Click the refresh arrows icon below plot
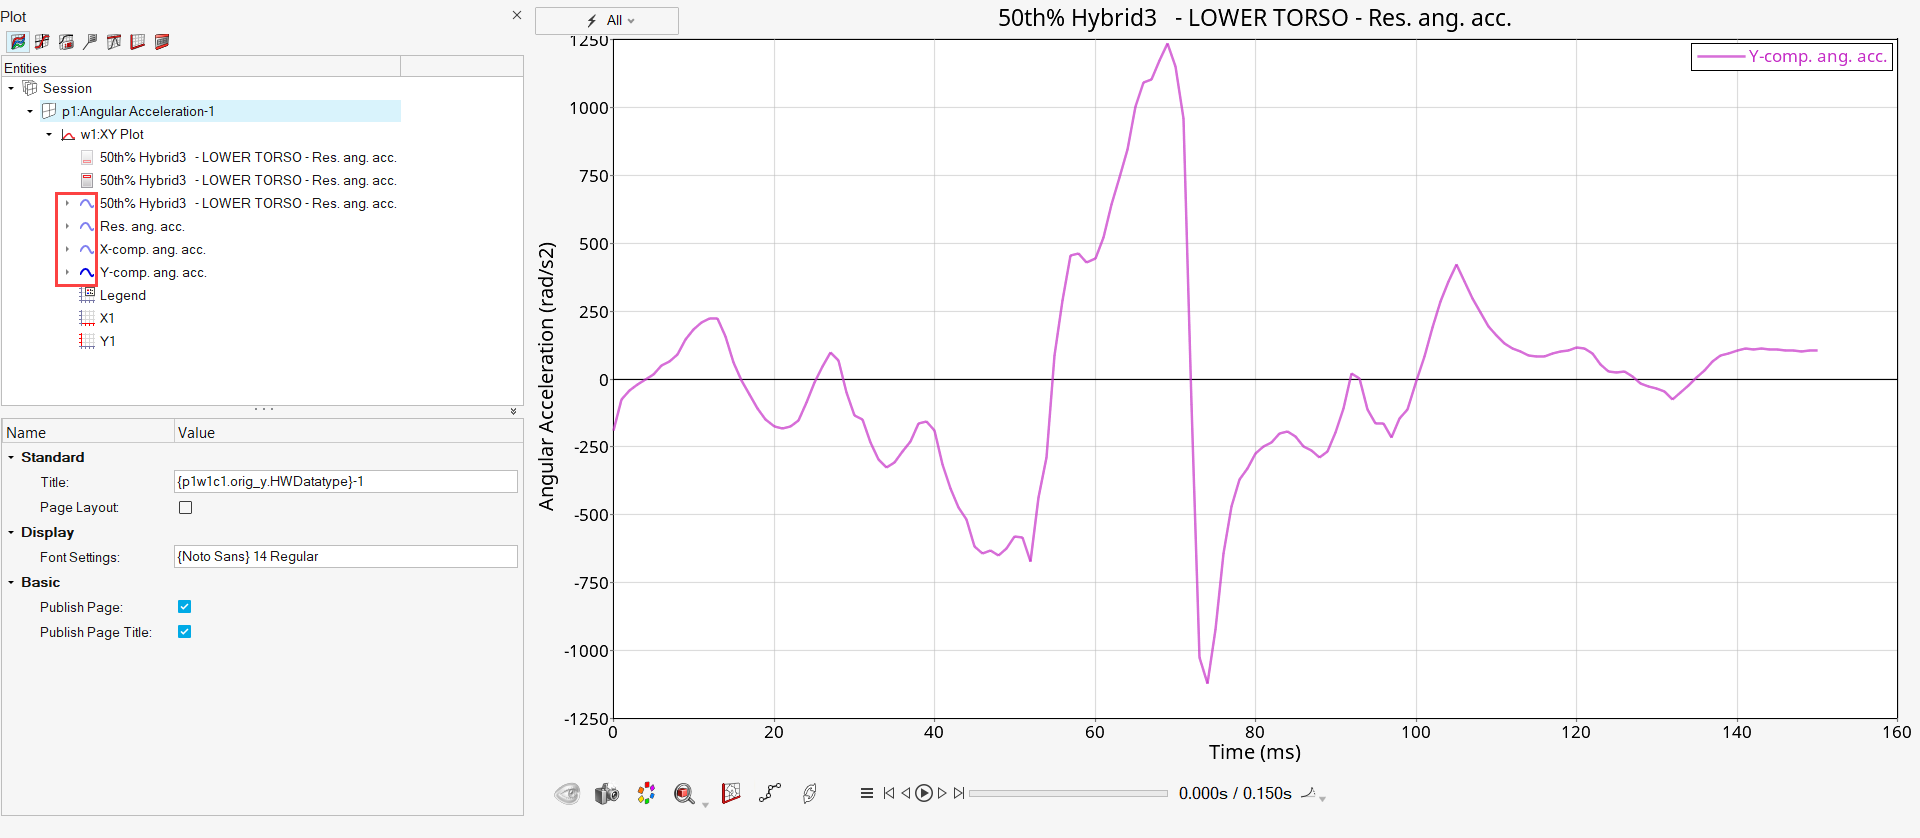Image resolution: width=1920 pixels, height=838 pixels. (x=810, y=793)
